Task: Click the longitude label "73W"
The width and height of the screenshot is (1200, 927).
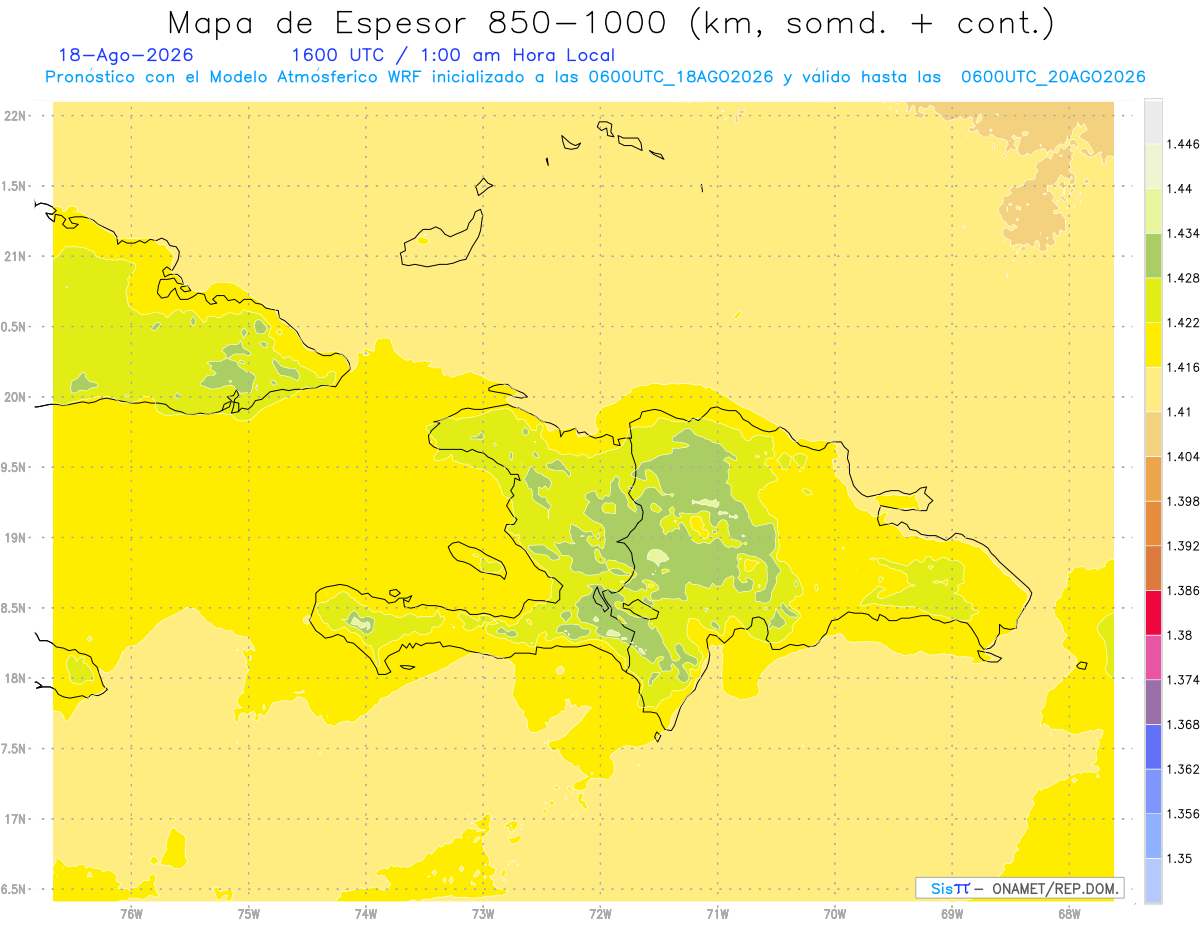Action: click(483, 914)
